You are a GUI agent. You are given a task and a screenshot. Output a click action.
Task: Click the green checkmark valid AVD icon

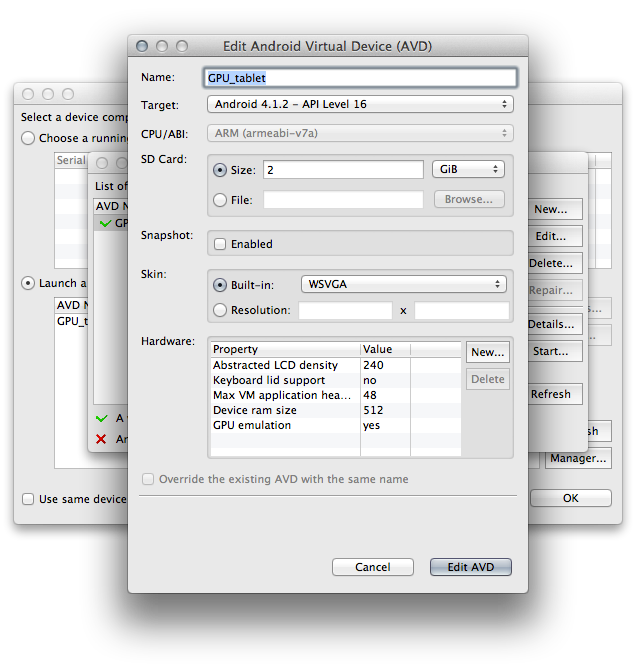(101, 419)
